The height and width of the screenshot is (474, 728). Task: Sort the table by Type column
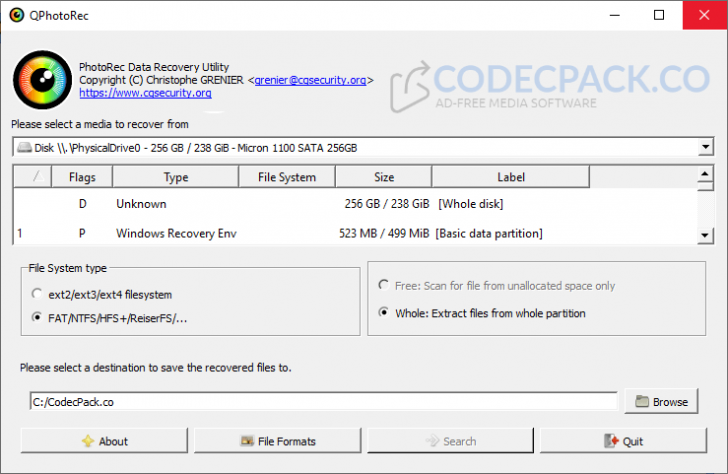[176, 177]
